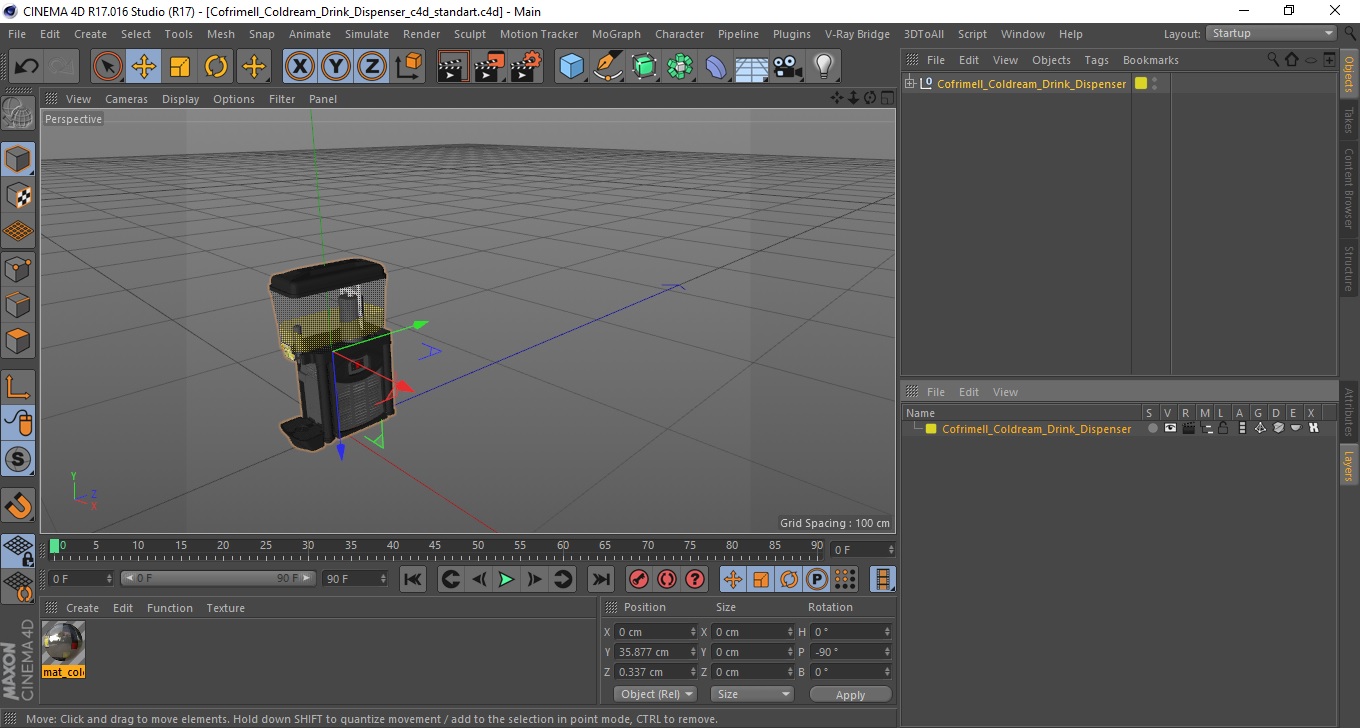Image resolution: width=1360 pixels, height=728 pixels.
Task: Click the Size X value stepper arrows
Action: 790,632
